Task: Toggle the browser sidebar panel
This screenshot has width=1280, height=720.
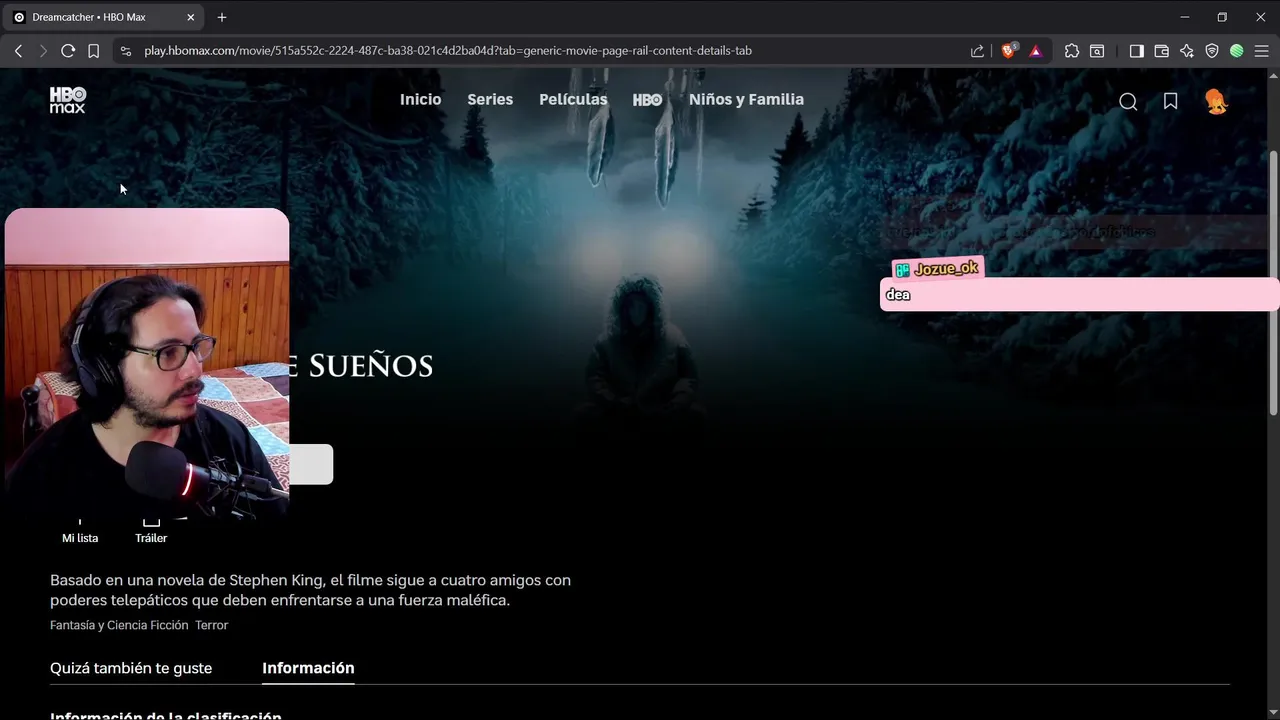Action: click(1136, 51)
